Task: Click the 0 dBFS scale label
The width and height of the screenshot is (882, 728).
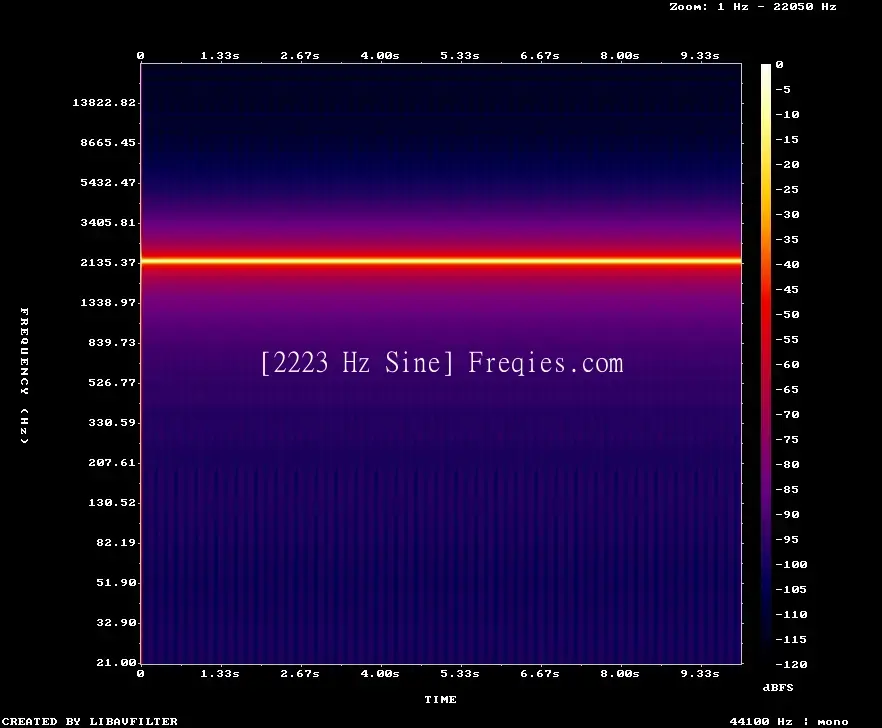Action: [x=779, y=65]
